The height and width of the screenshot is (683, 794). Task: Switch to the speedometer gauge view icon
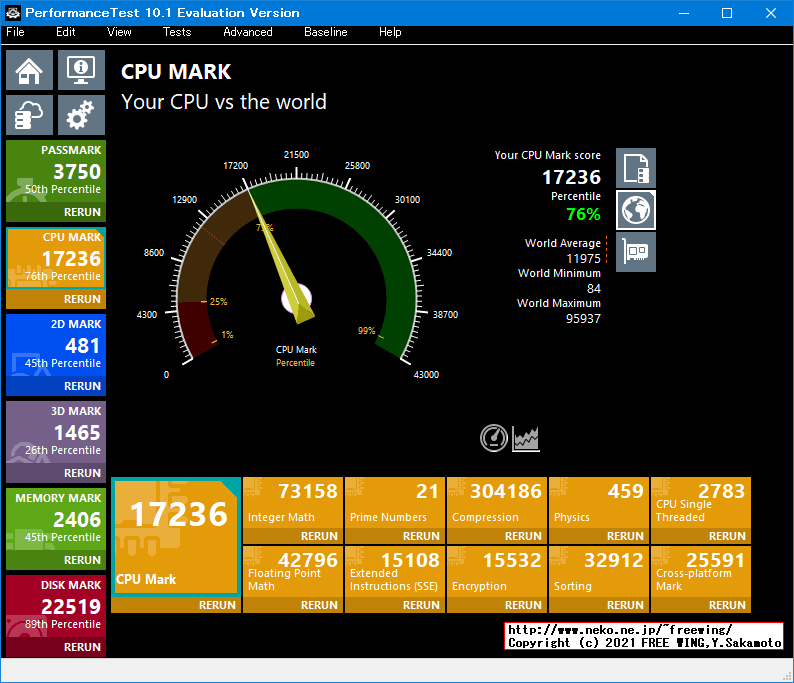494,438
